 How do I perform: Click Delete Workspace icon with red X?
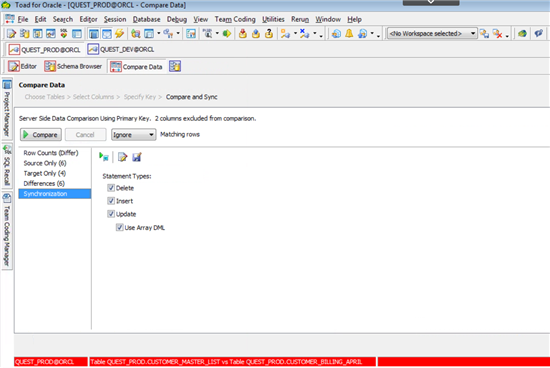(x=497, y=34)
